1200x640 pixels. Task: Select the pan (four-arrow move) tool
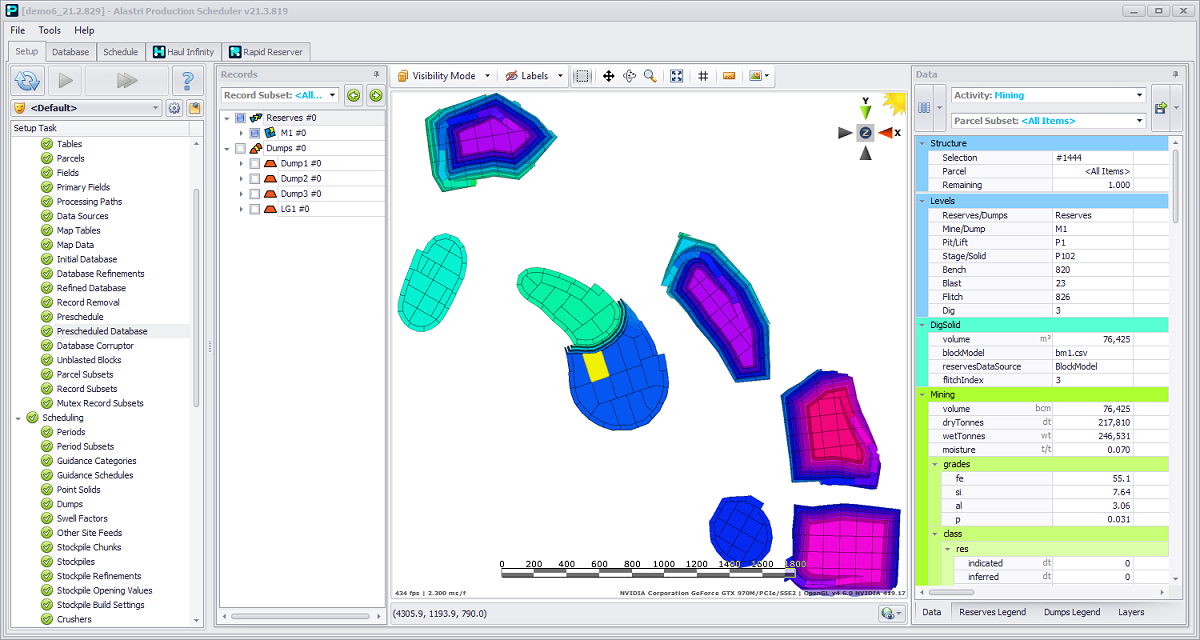tap(608, 76)
